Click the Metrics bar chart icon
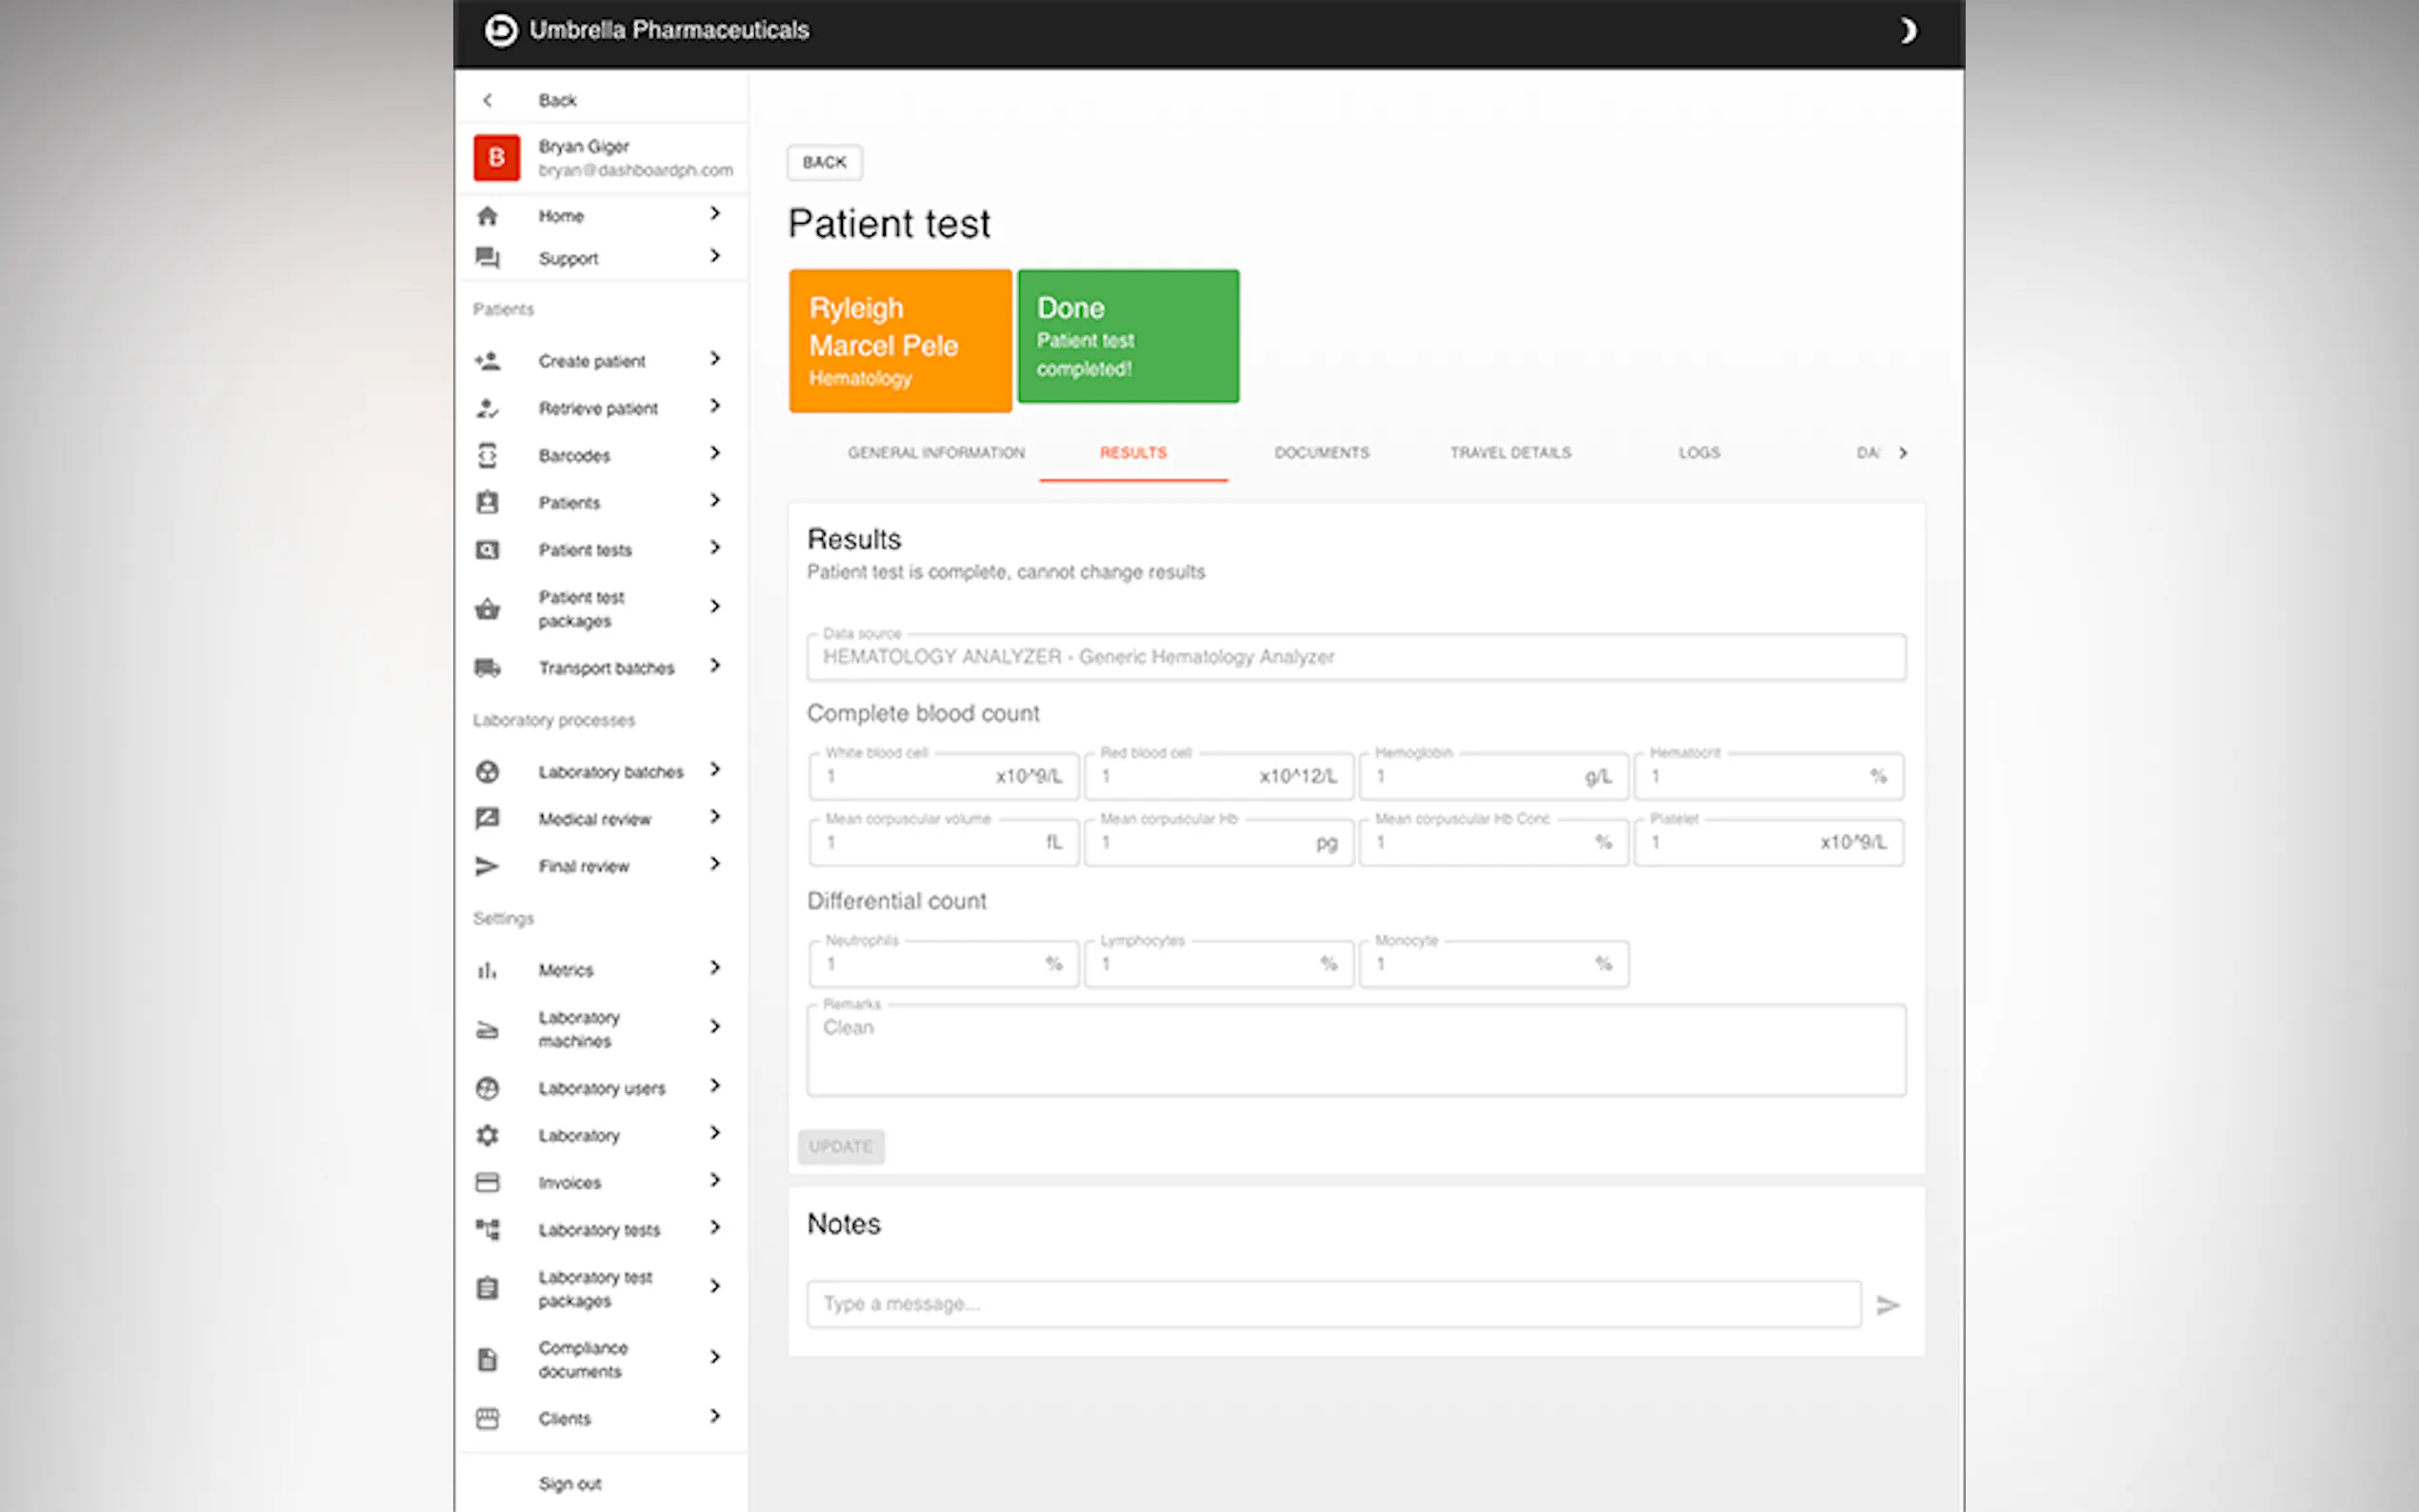 click(x=487, y=970)
